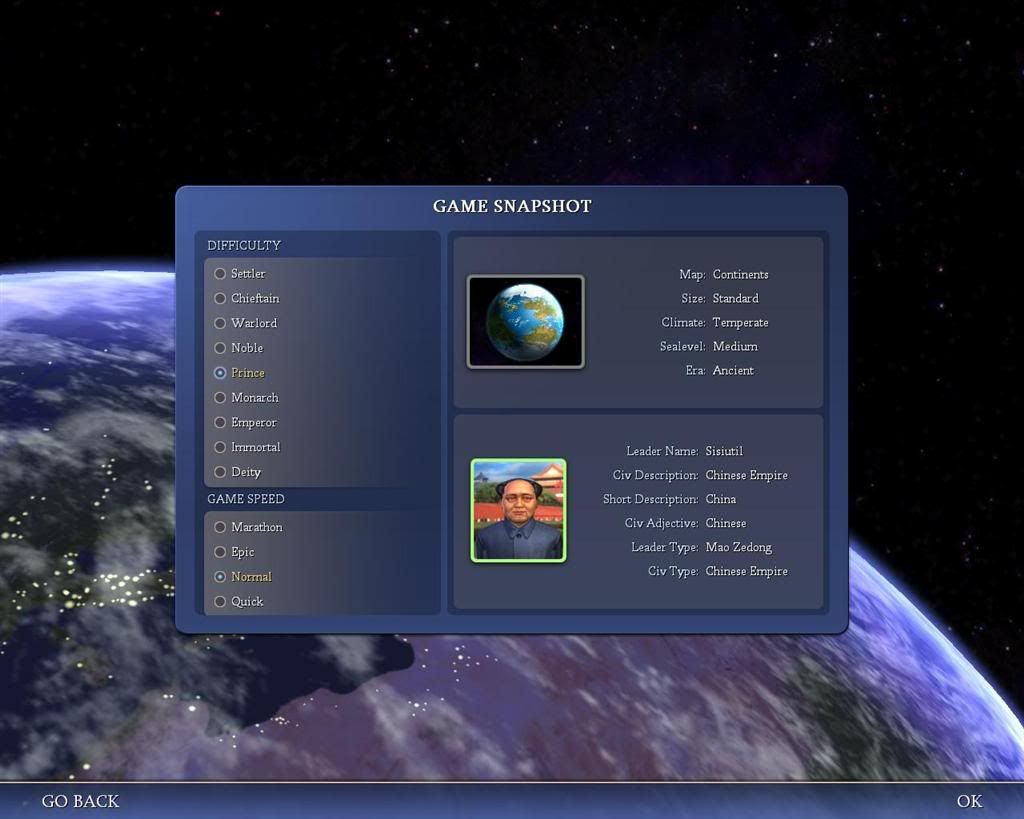The height and width of the screenshot is (819, 1024).
Task: Click the Civ Type value Chinese Empire
Action: 746,571
